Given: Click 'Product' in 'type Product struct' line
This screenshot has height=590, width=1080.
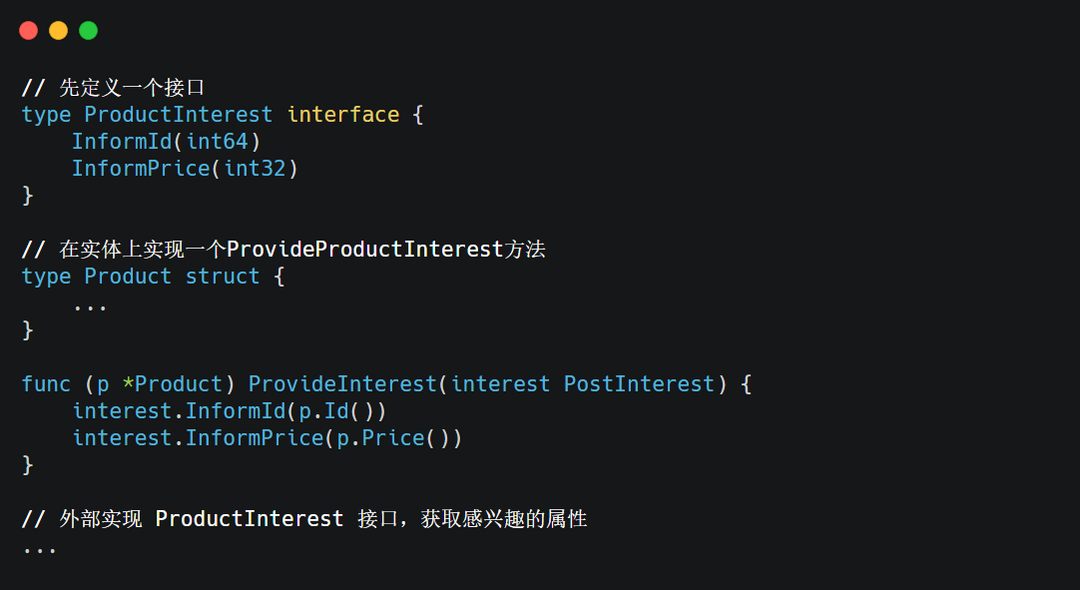Looking at the screenshot, I should coord(128,277).
